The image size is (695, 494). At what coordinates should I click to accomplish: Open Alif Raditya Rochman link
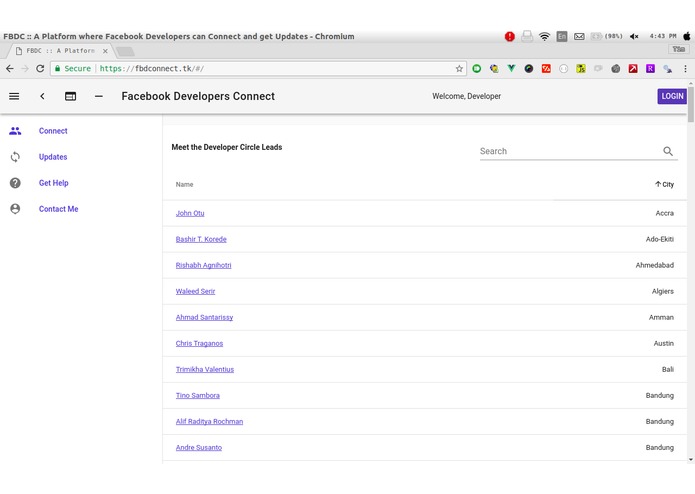209,421
